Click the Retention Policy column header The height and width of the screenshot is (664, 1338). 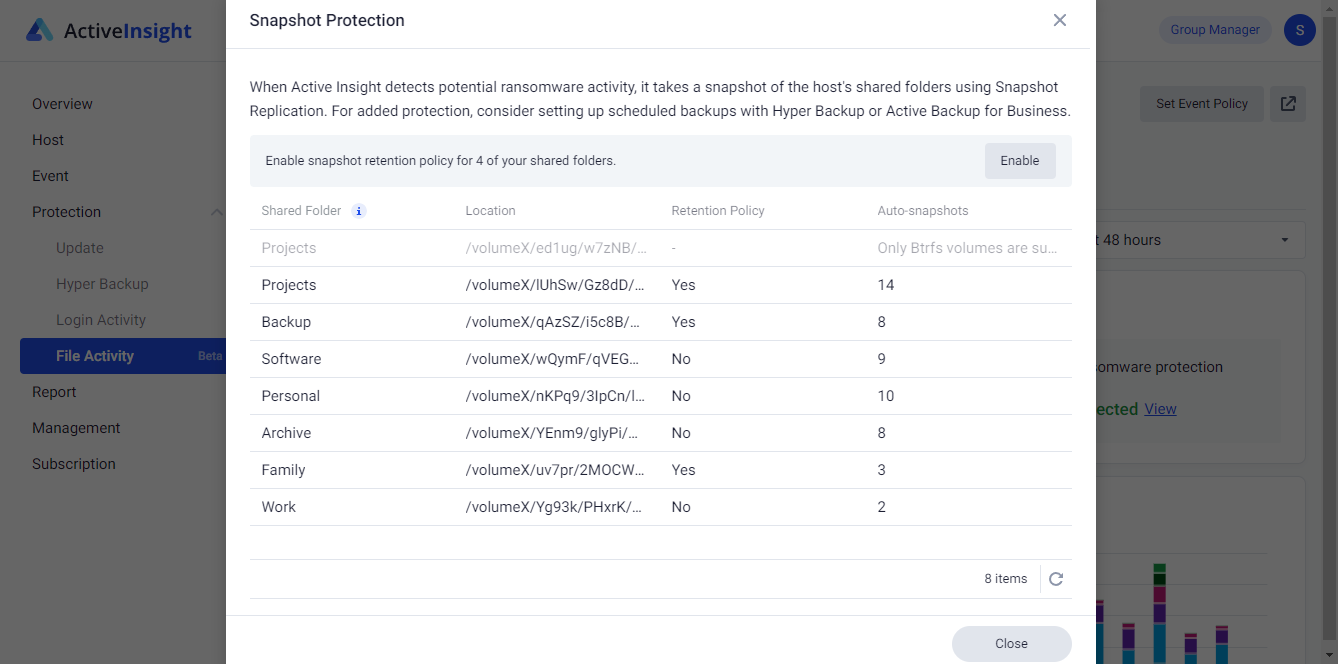tap(718, 211)
